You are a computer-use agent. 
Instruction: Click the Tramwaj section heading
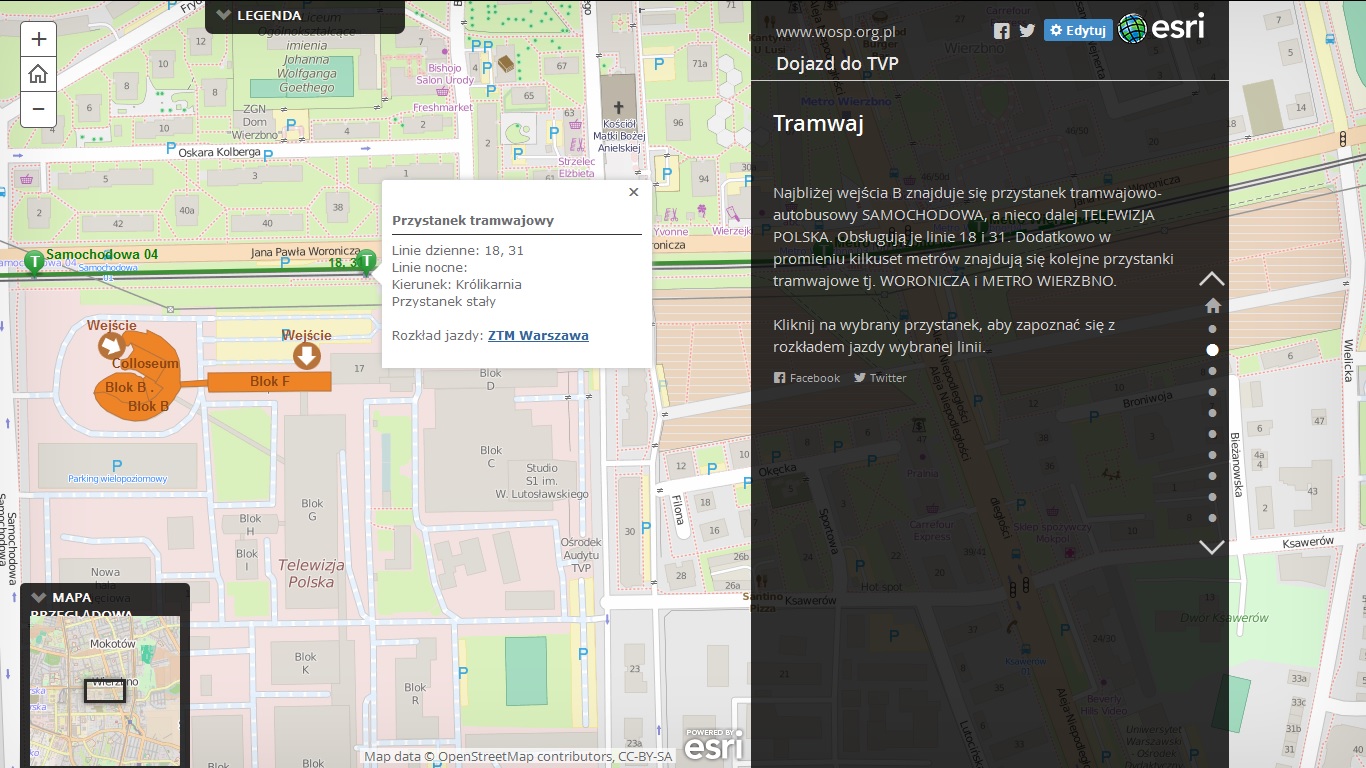[x=818, y=123]
